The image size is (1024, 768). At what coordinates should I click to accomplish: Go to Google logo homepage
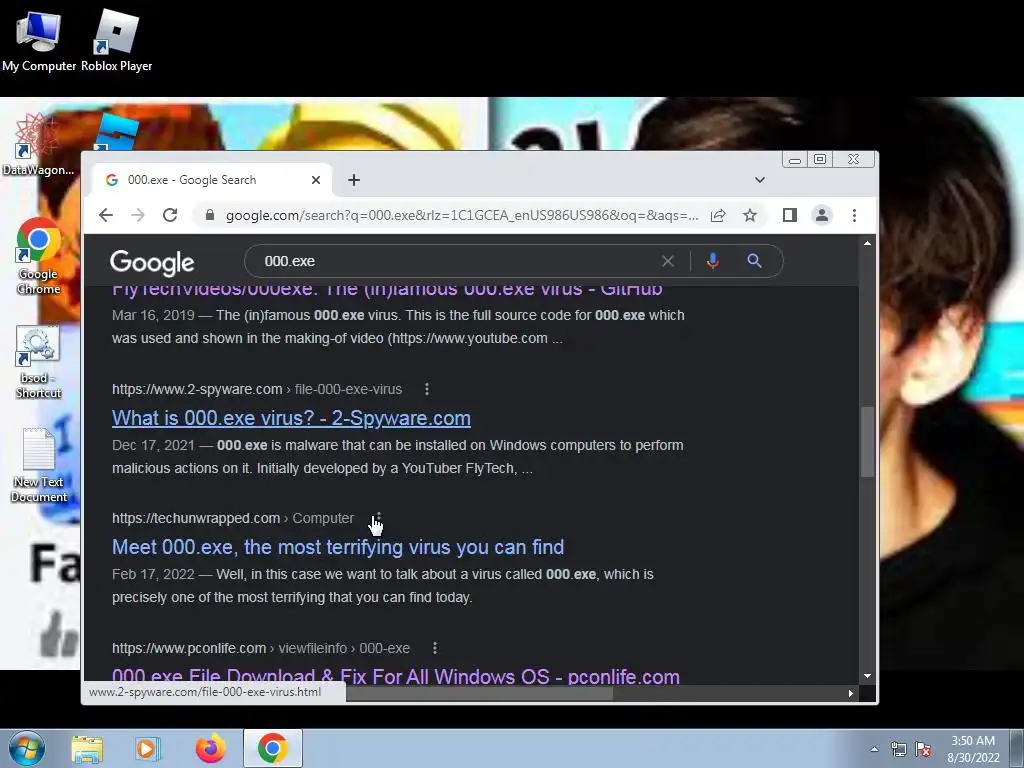click(152, 263)
